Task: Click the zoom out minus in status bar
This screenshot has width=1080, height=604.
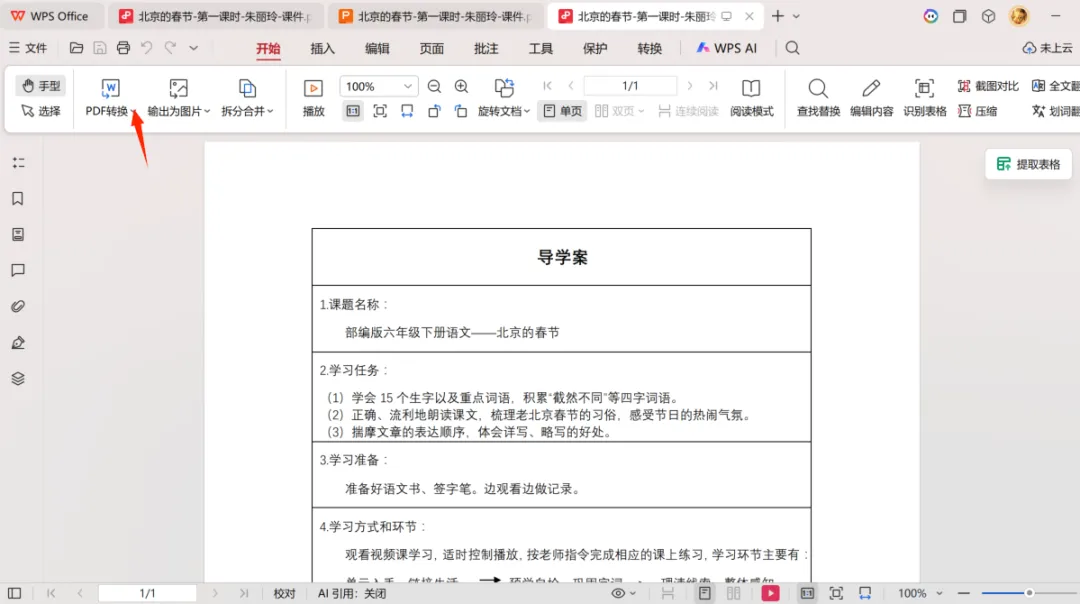Action: coord(964,593)
